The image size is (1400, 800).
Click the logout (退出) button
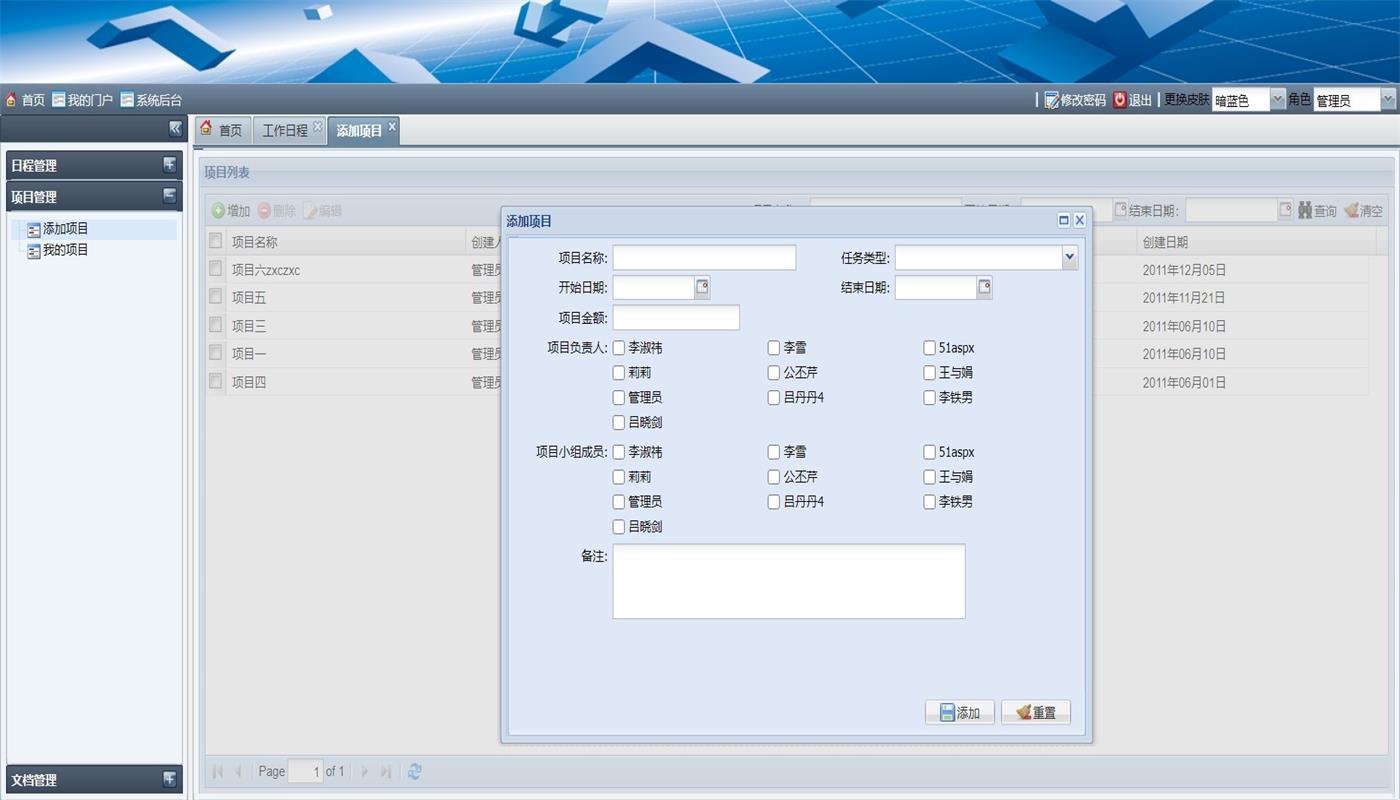point(1132,100)
